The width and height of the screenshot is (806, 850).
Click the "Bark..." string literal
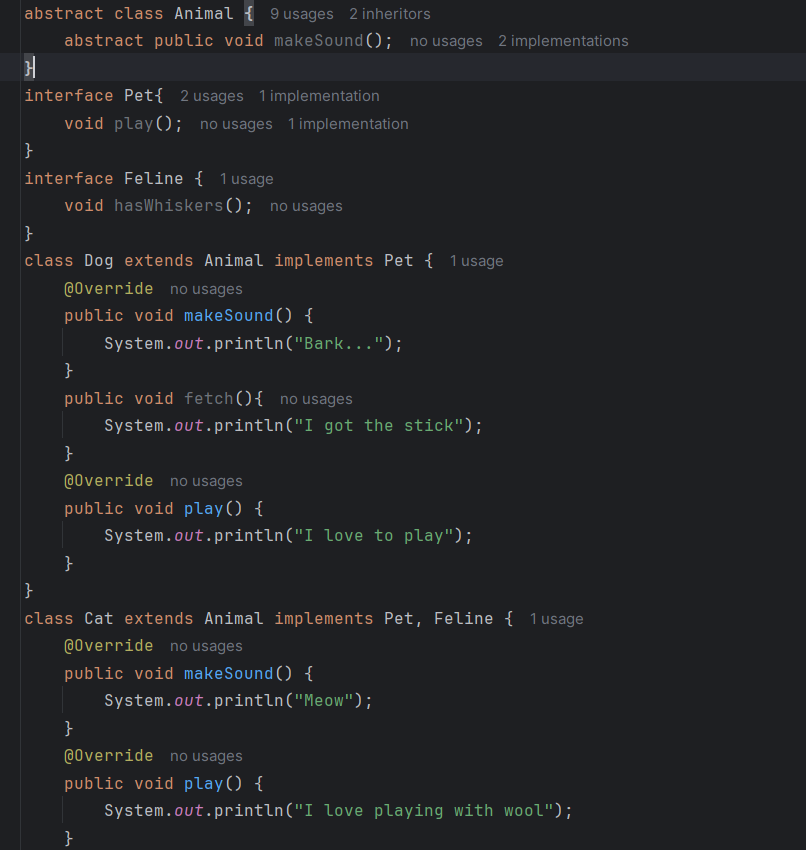339,344
